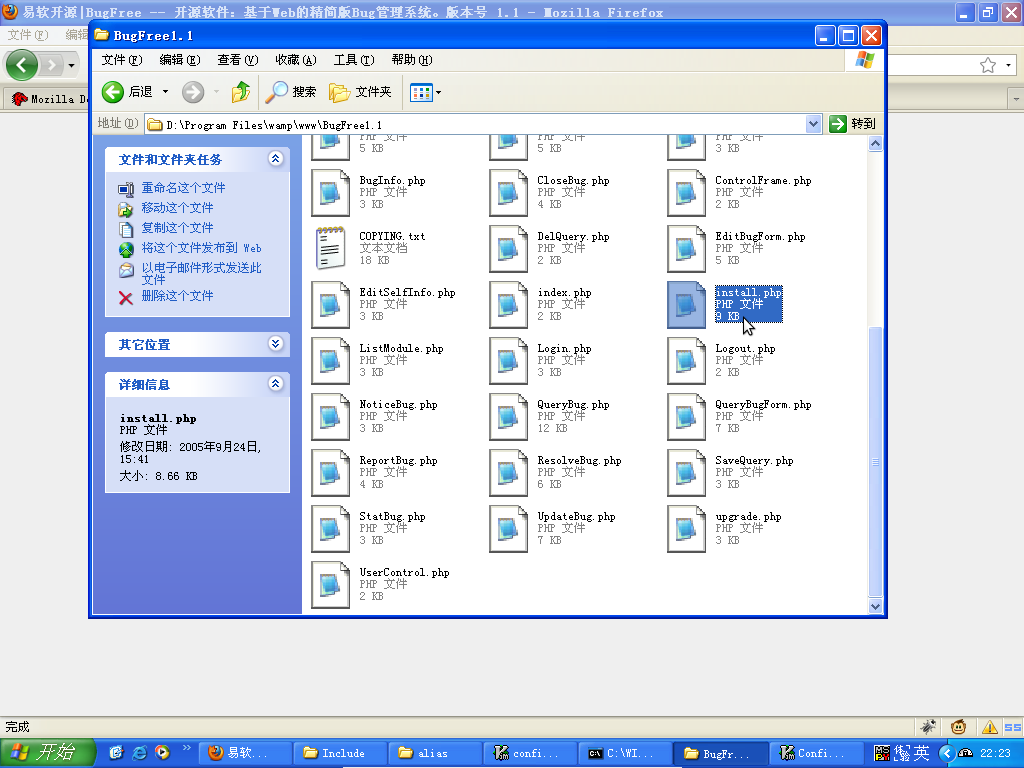
Task: Click the QueryBug.php file icon
Action: click(508, 417)
